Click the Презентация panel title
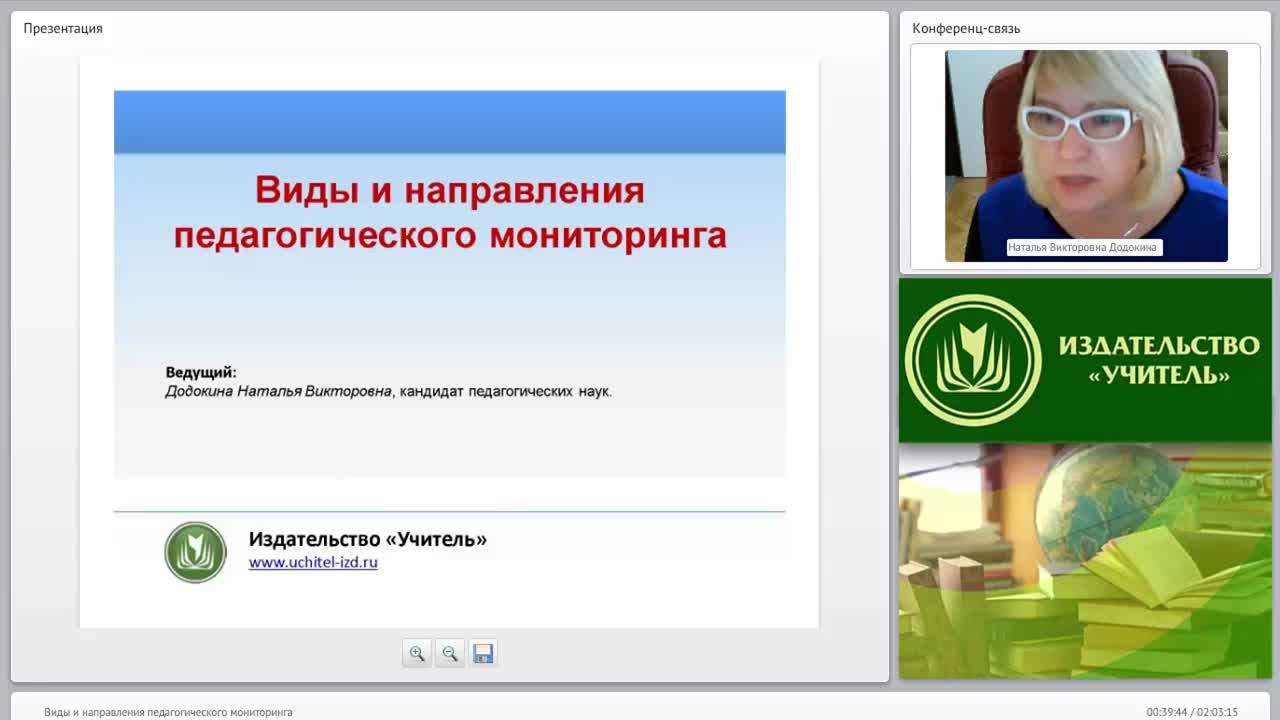The image size is (1280, 720). pos(63,28)
